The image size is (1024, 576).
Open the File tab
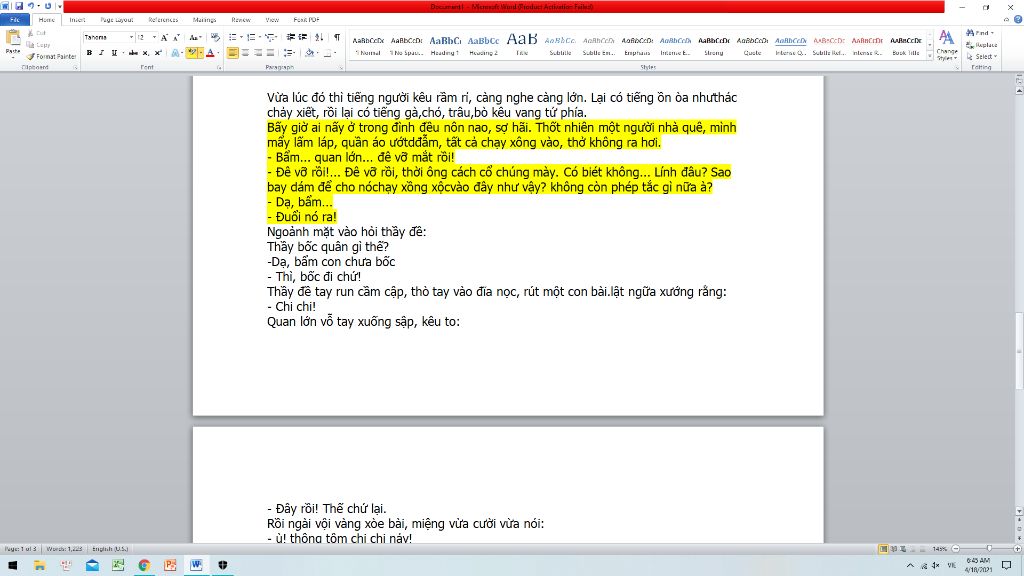14,20
